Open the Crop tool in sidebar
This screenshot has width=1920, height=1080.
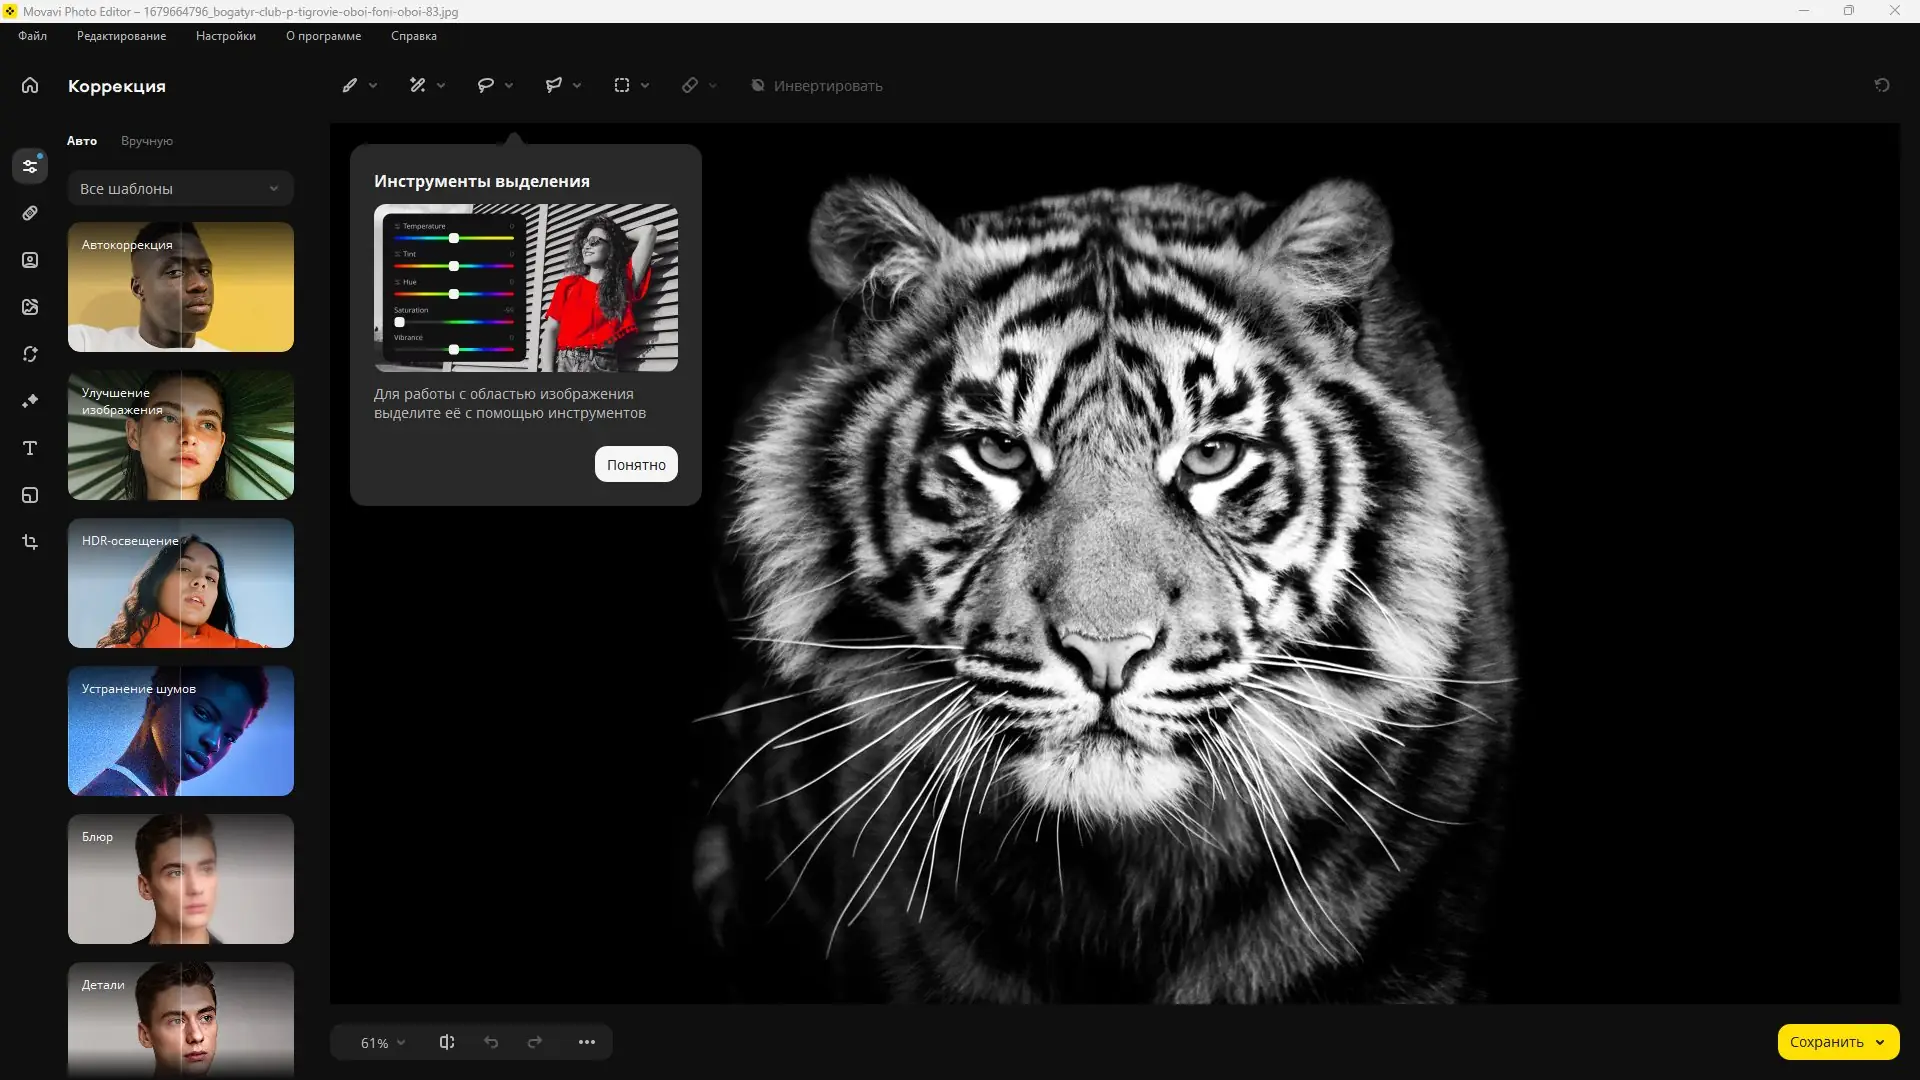coord(30,542)
